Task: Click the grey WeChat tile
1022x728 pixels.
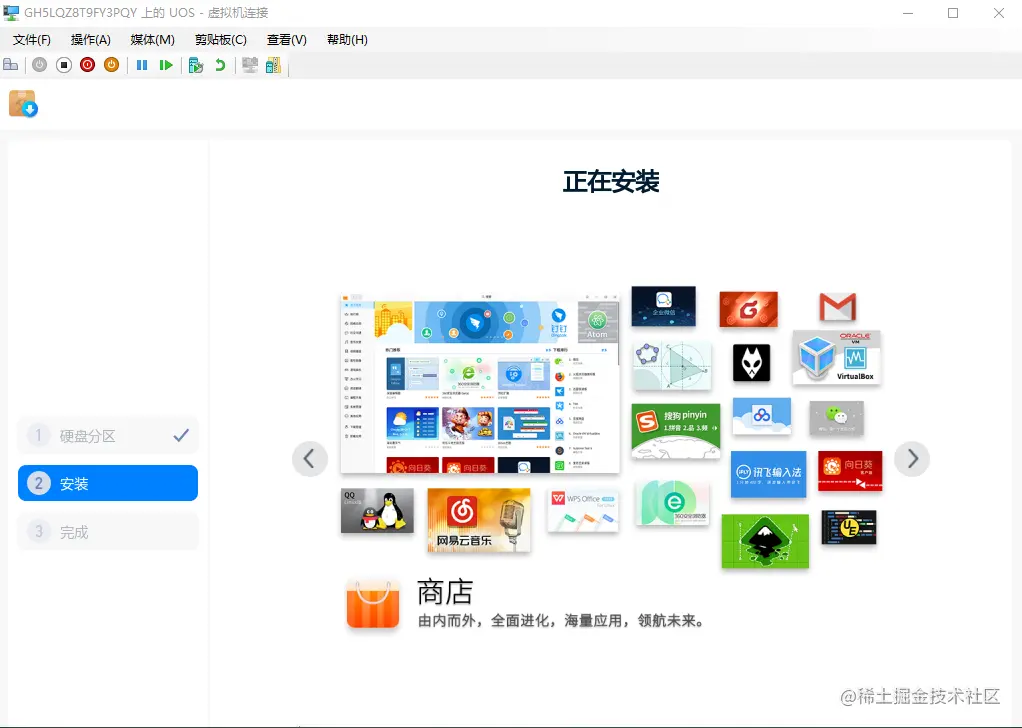Action: 837,418
